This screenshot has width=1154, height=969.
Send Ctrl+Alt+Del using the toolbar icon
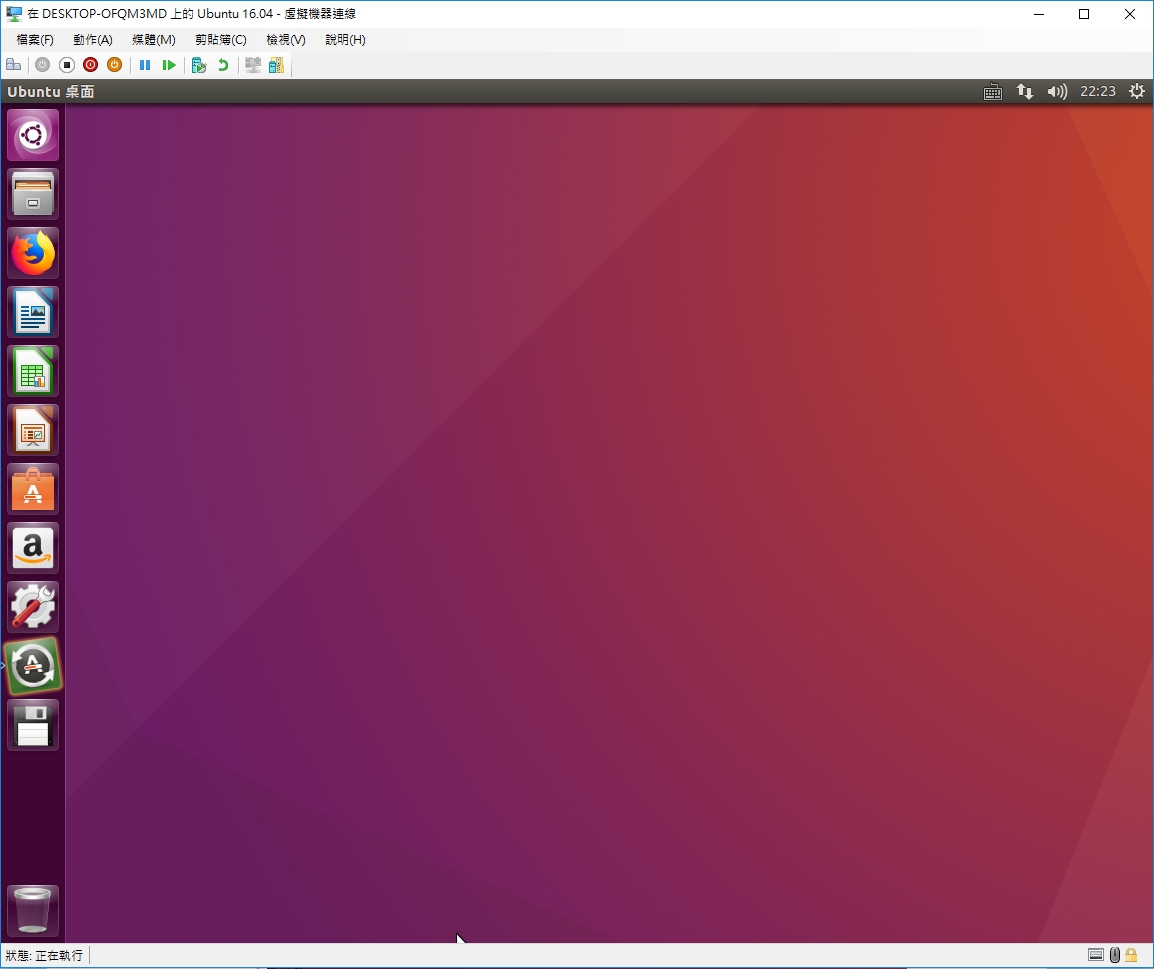pos(13,64)
